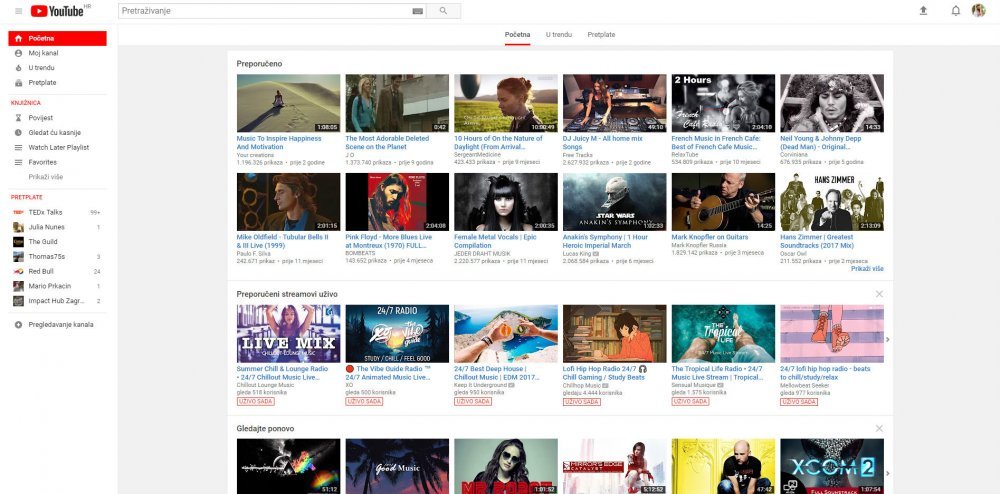Click UŽIVO SADA badge under Summer Chill radio
The width and height of the screenshot is (1000, 494).
255,402
